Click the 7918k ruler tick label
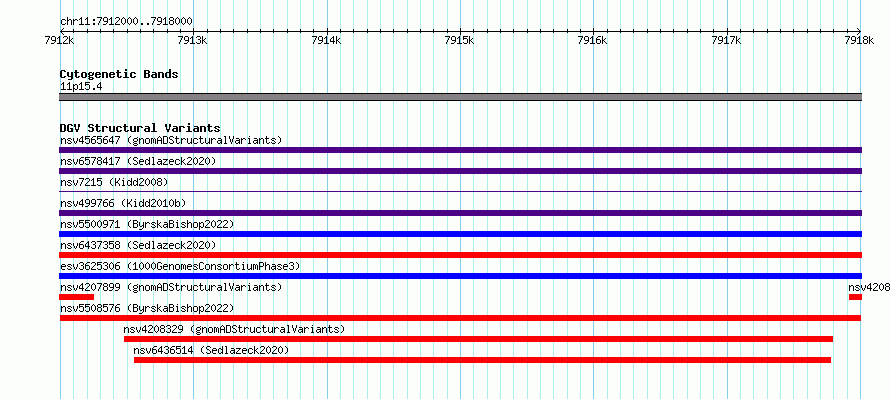This screenshot has height=399, width=890. click(859, 40)
